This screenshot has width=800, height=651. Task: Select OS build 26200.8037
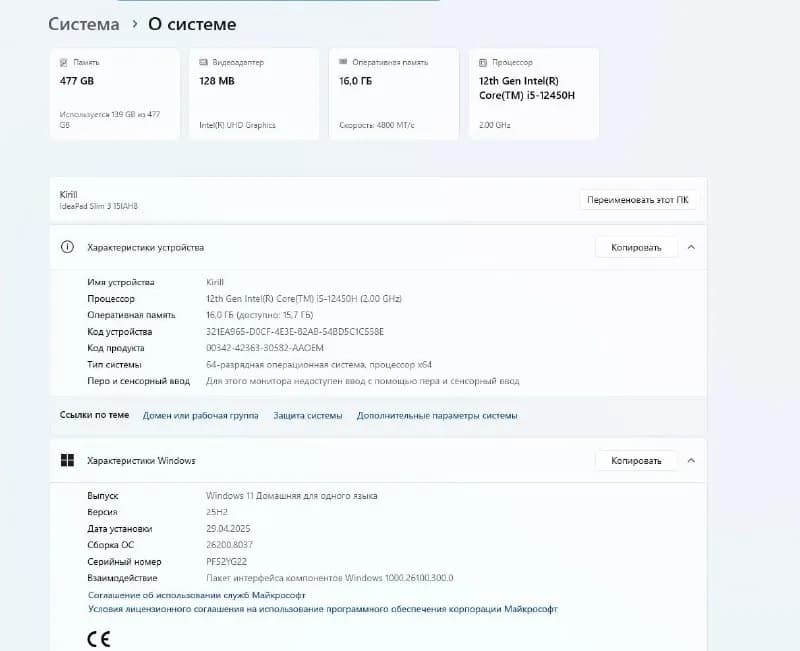coord(229,545)
